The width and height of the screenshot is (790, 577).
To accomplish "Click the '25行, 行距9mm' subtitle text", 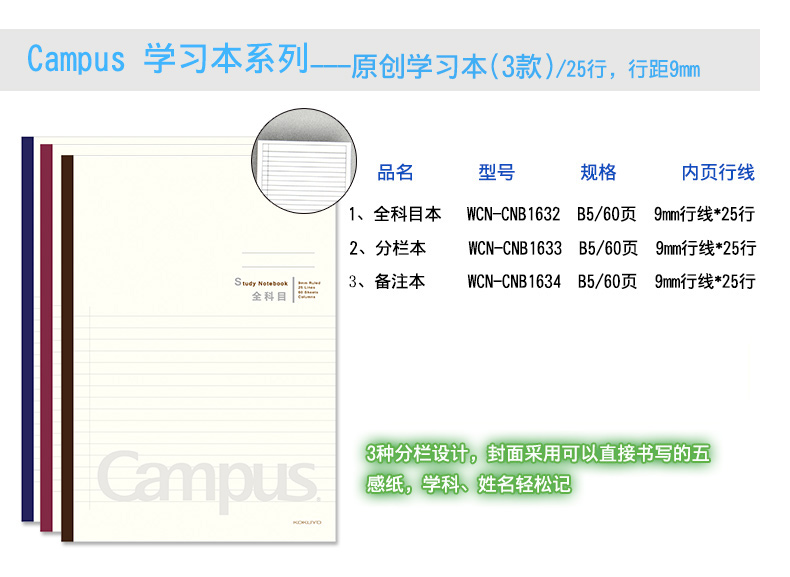I will (x=633, y=69).
